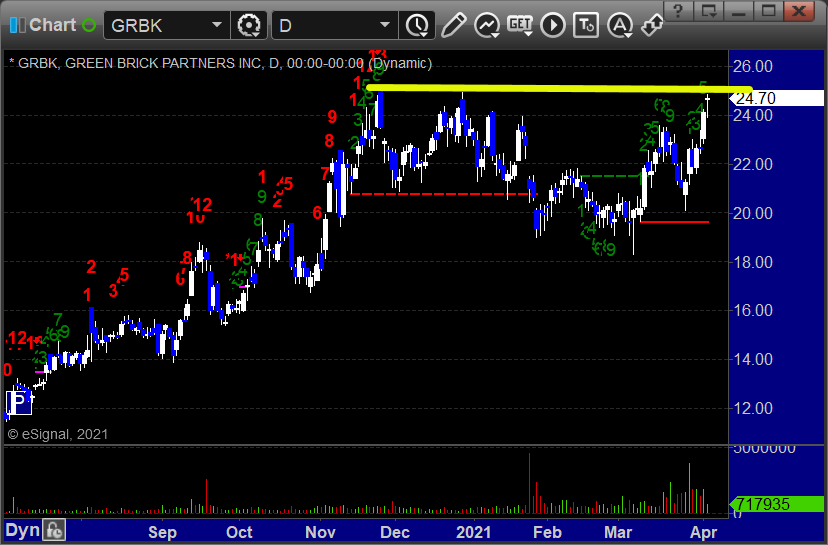Select the green dashed line near 21.50
Screen dimensions: 828x545
[611, 176]
